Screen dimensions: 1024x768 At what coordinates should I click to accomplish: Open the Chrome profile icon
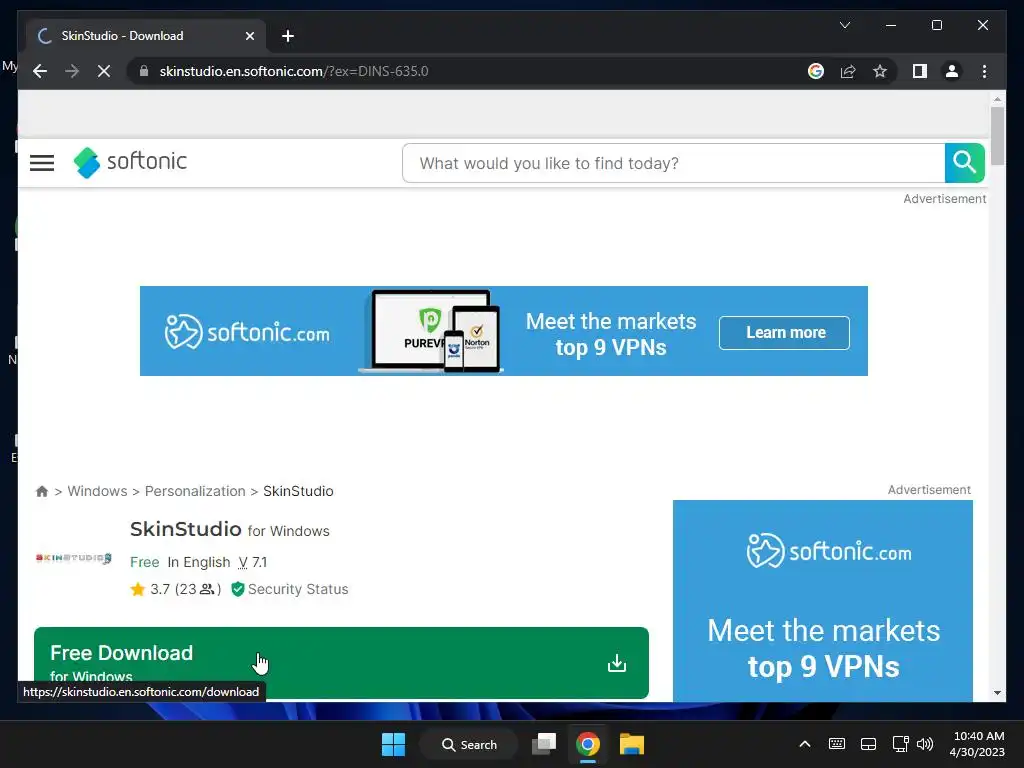point(952,71)
